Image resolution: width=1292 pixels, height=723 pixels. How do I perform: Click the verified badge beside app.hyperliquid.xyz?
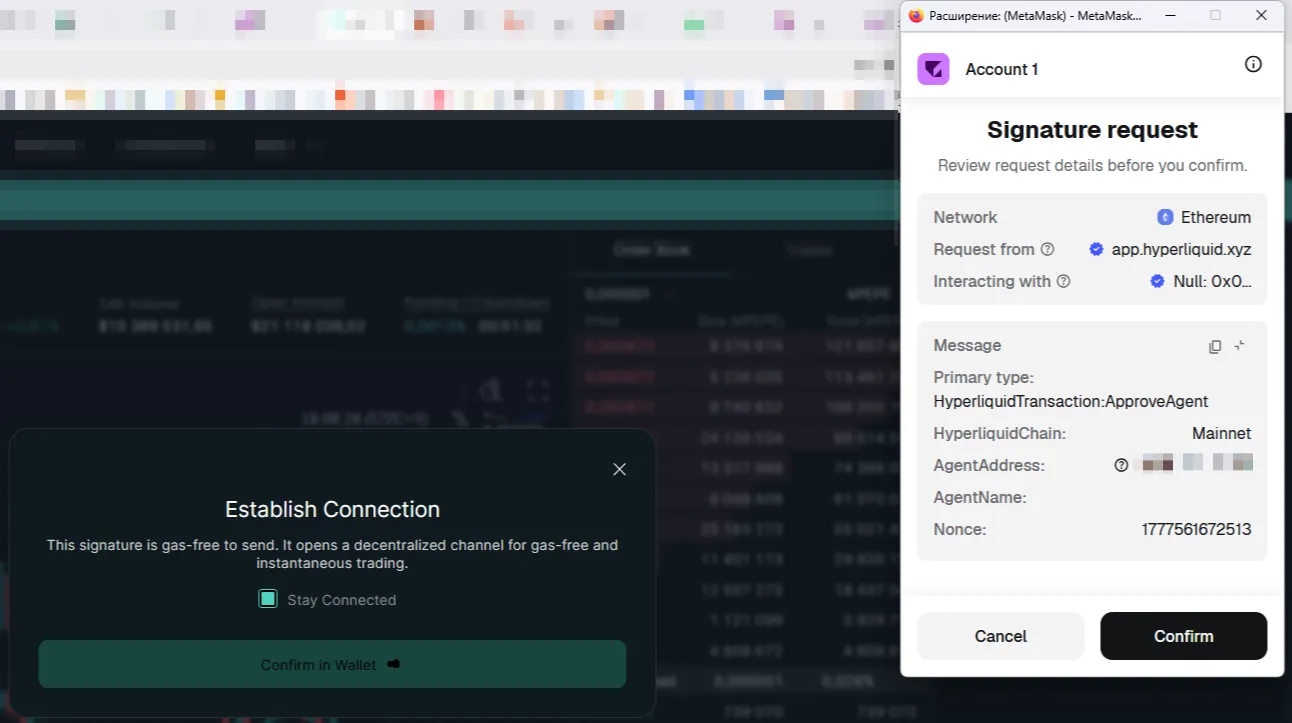tap(1096, 249)
